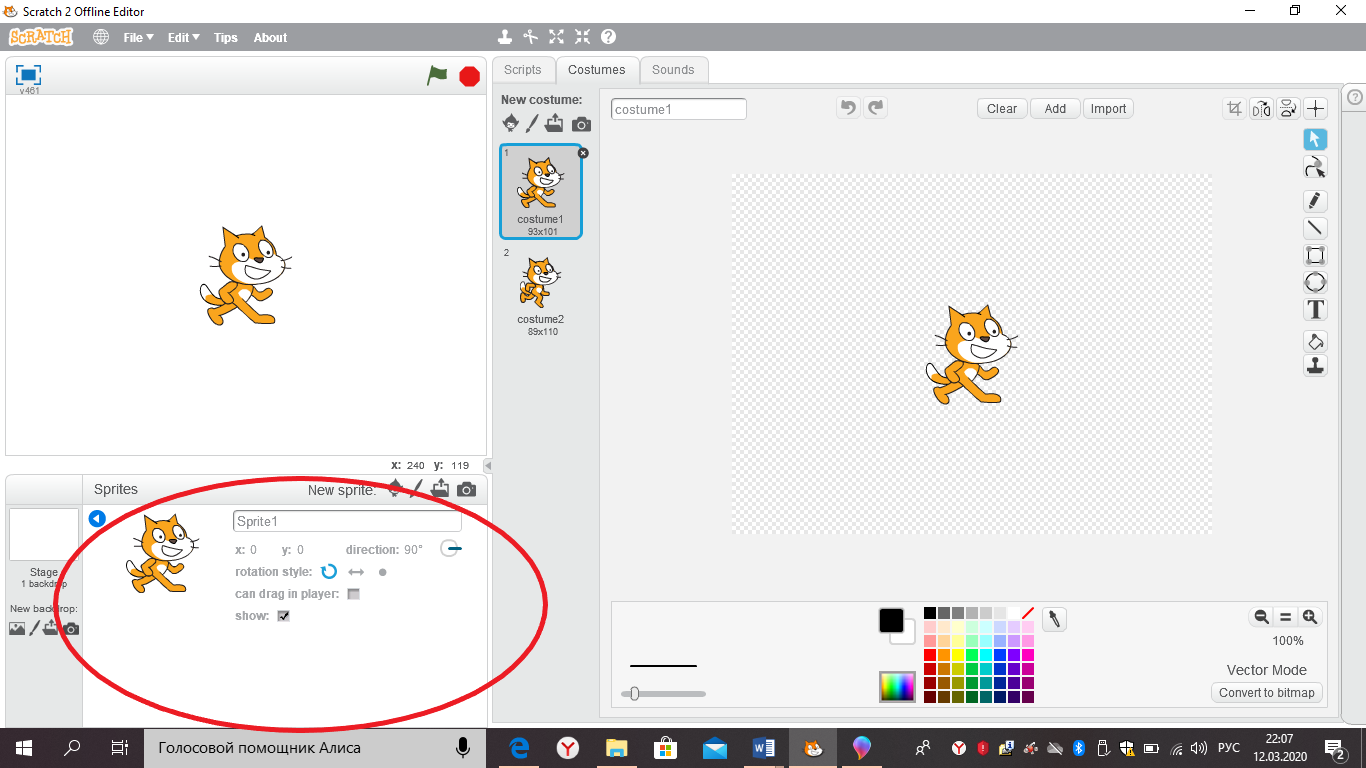Toggle can drag in player checkbox
The width and height of the screenshot is (1366, 768).
[x=353, y=594]
